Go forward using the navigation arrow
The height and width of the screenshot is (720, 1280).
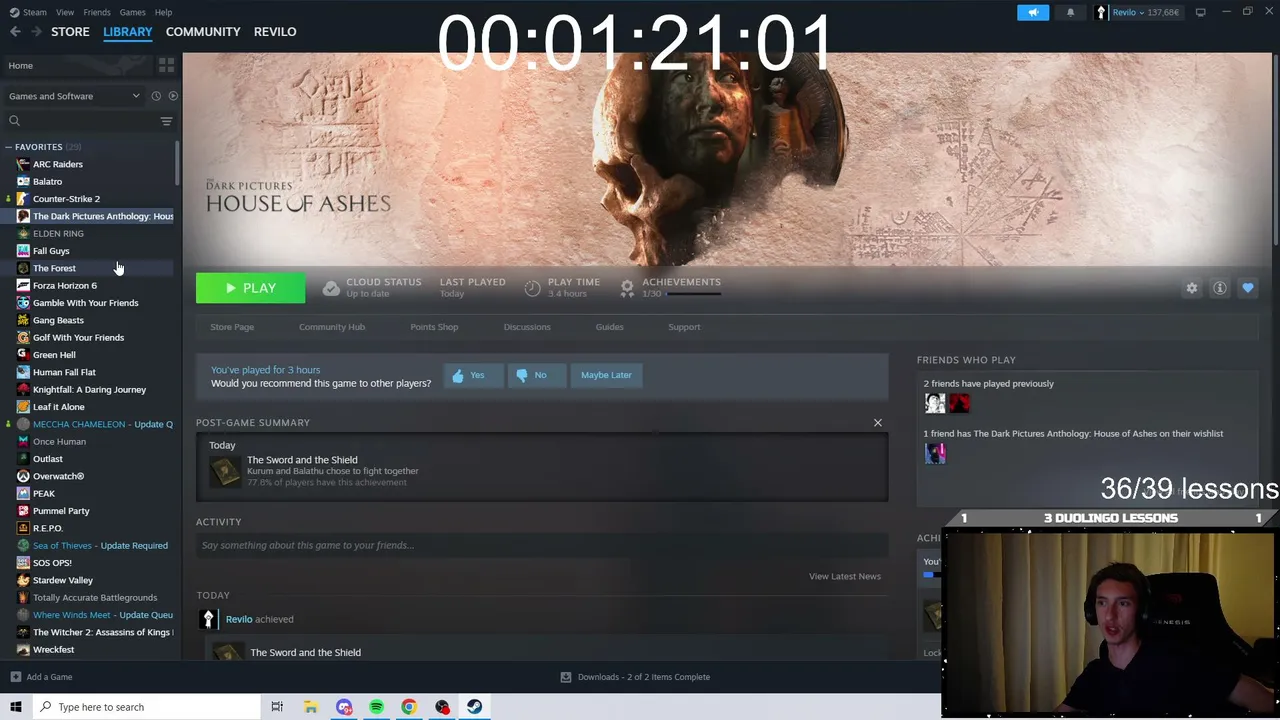coord(36,32)
